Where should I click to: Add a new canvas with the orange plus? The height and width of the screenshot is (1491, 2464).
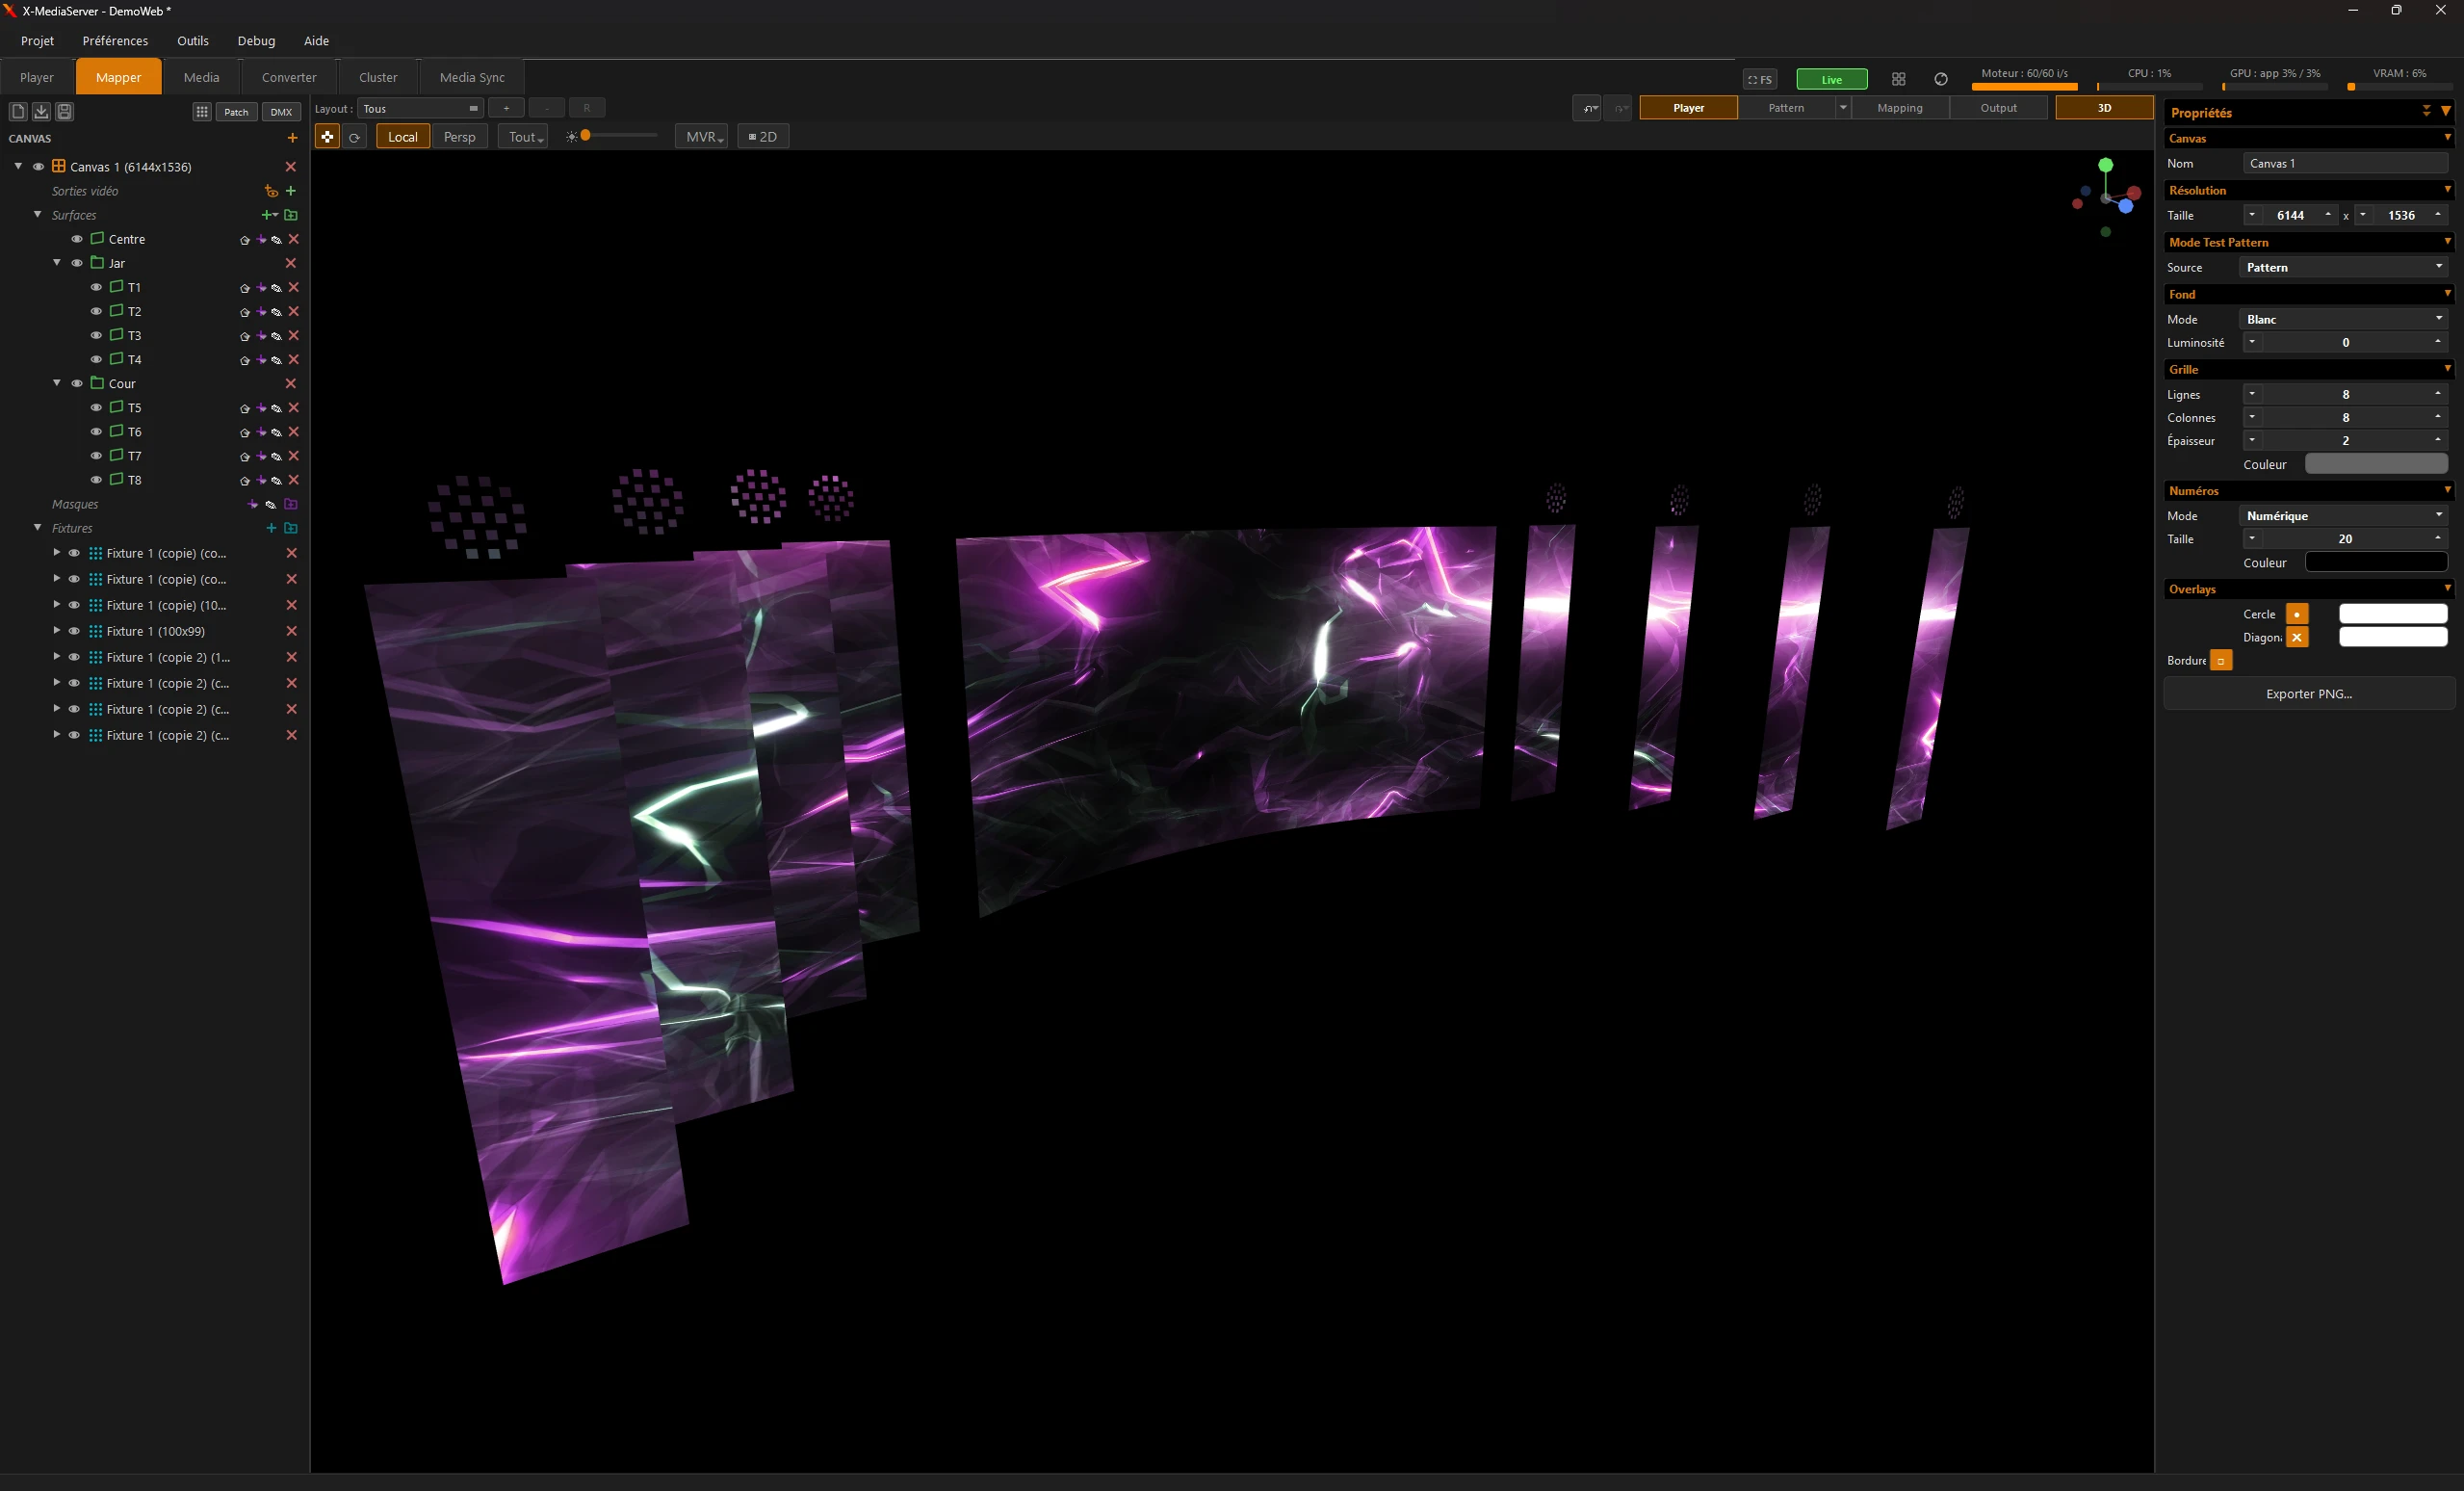(292, 138)
